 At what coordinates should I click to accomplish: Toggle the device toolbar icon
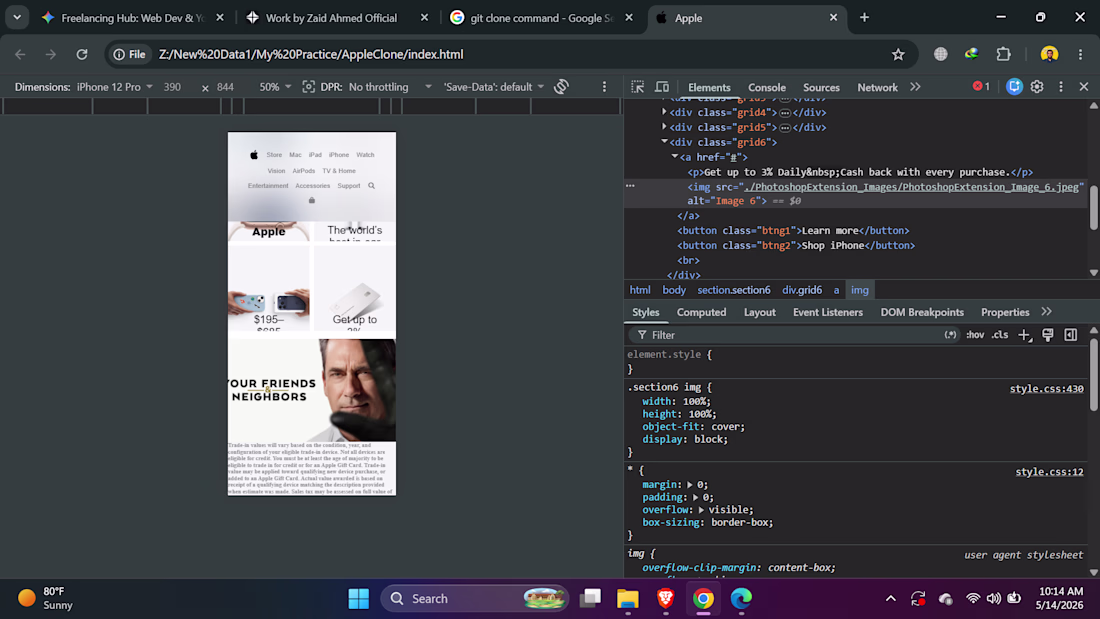coord(662,87)
